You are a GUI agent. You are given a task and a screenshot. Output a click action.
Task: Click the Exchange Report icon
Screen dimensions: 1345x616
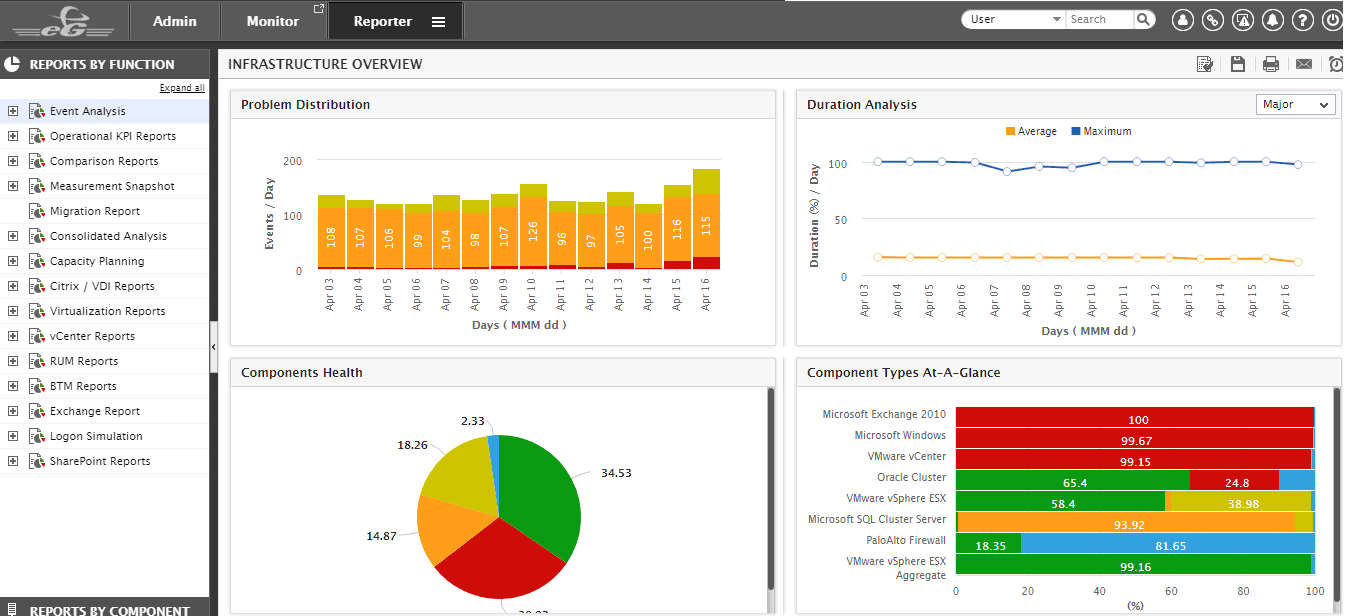point(37,411)
